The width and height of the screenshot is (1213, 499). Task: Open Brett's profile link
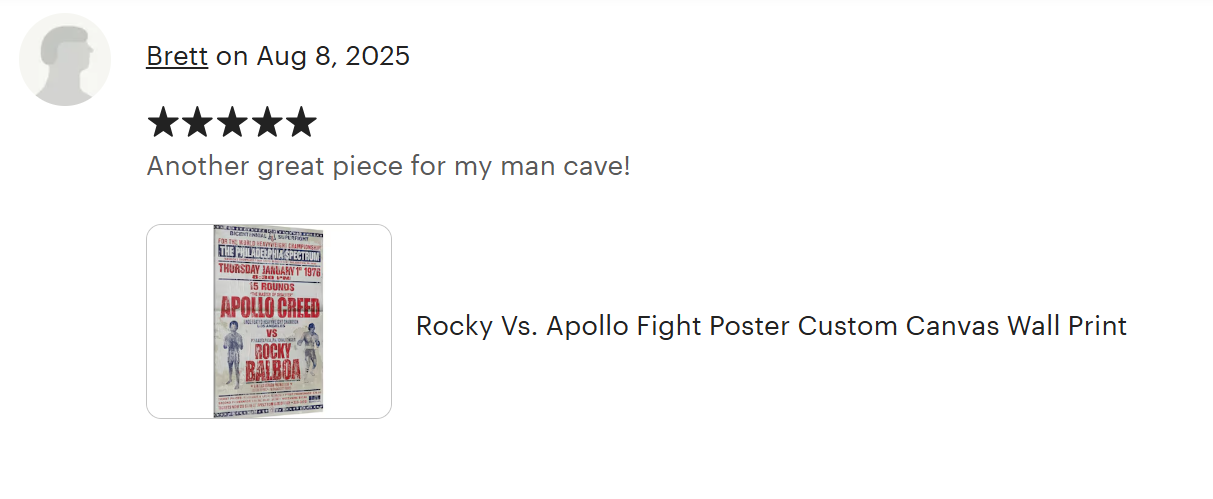[177, 56]
